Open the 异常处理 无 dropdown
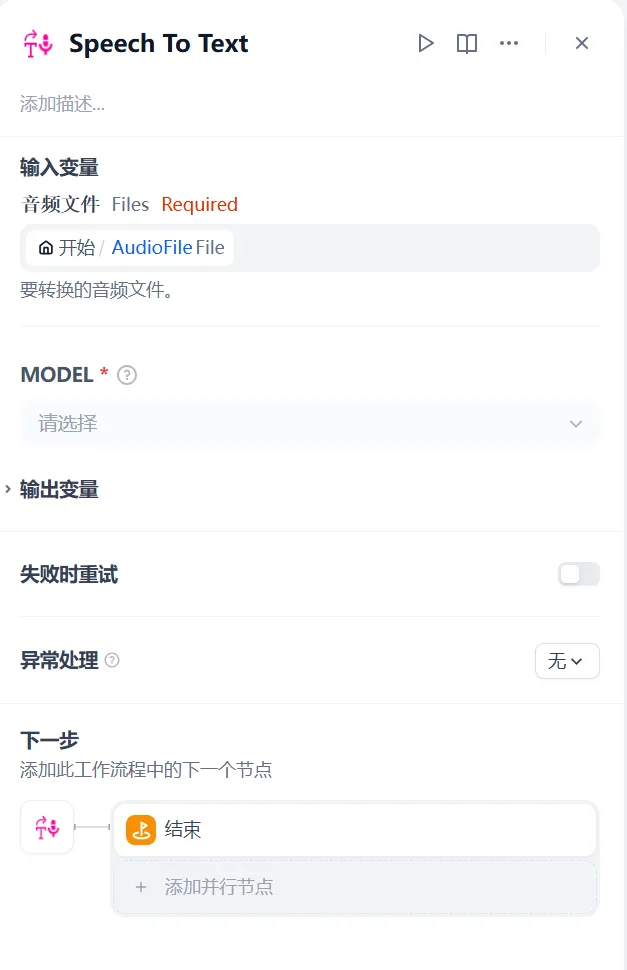 pyautogui.click(x=567, y=661)
